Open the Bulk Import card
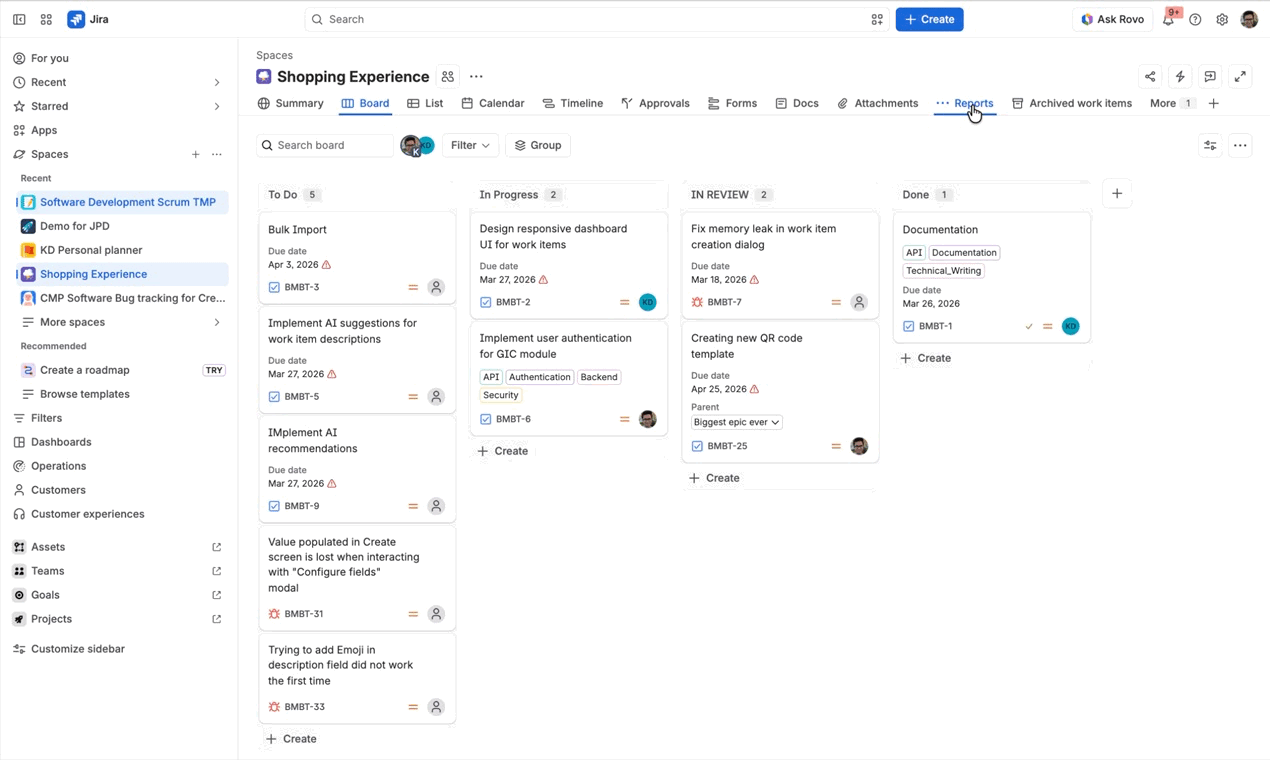Screen dimensions: 1270x760 tap(357, 258)
